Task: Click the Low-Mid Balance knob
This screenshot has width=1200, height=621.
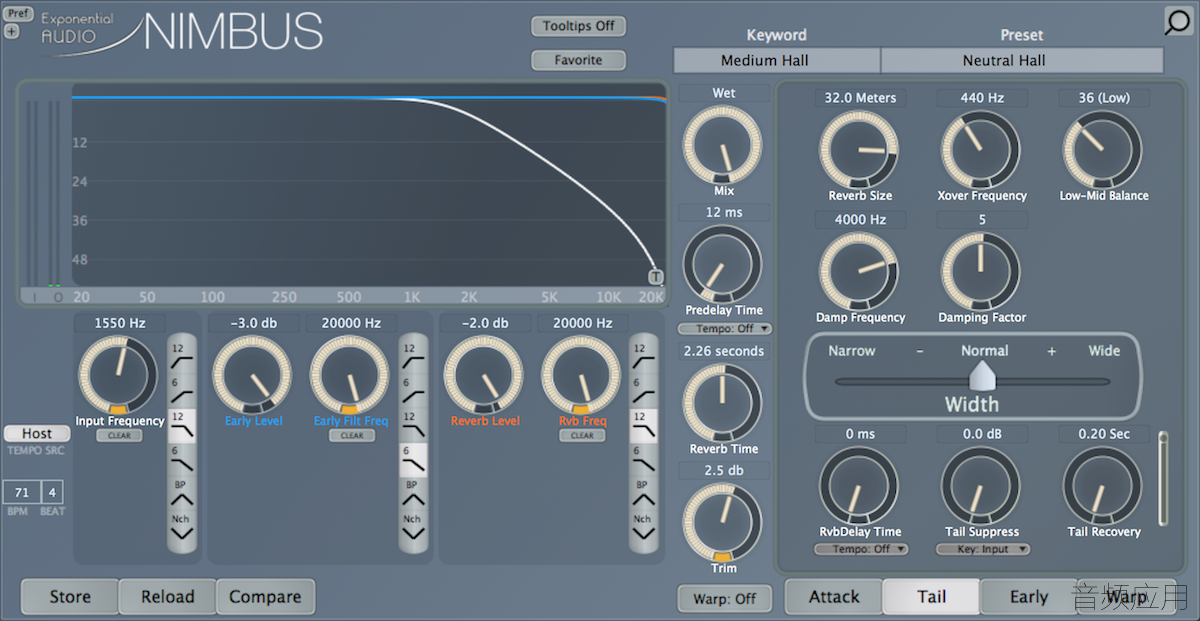Action: click(x=1102, y=150)
